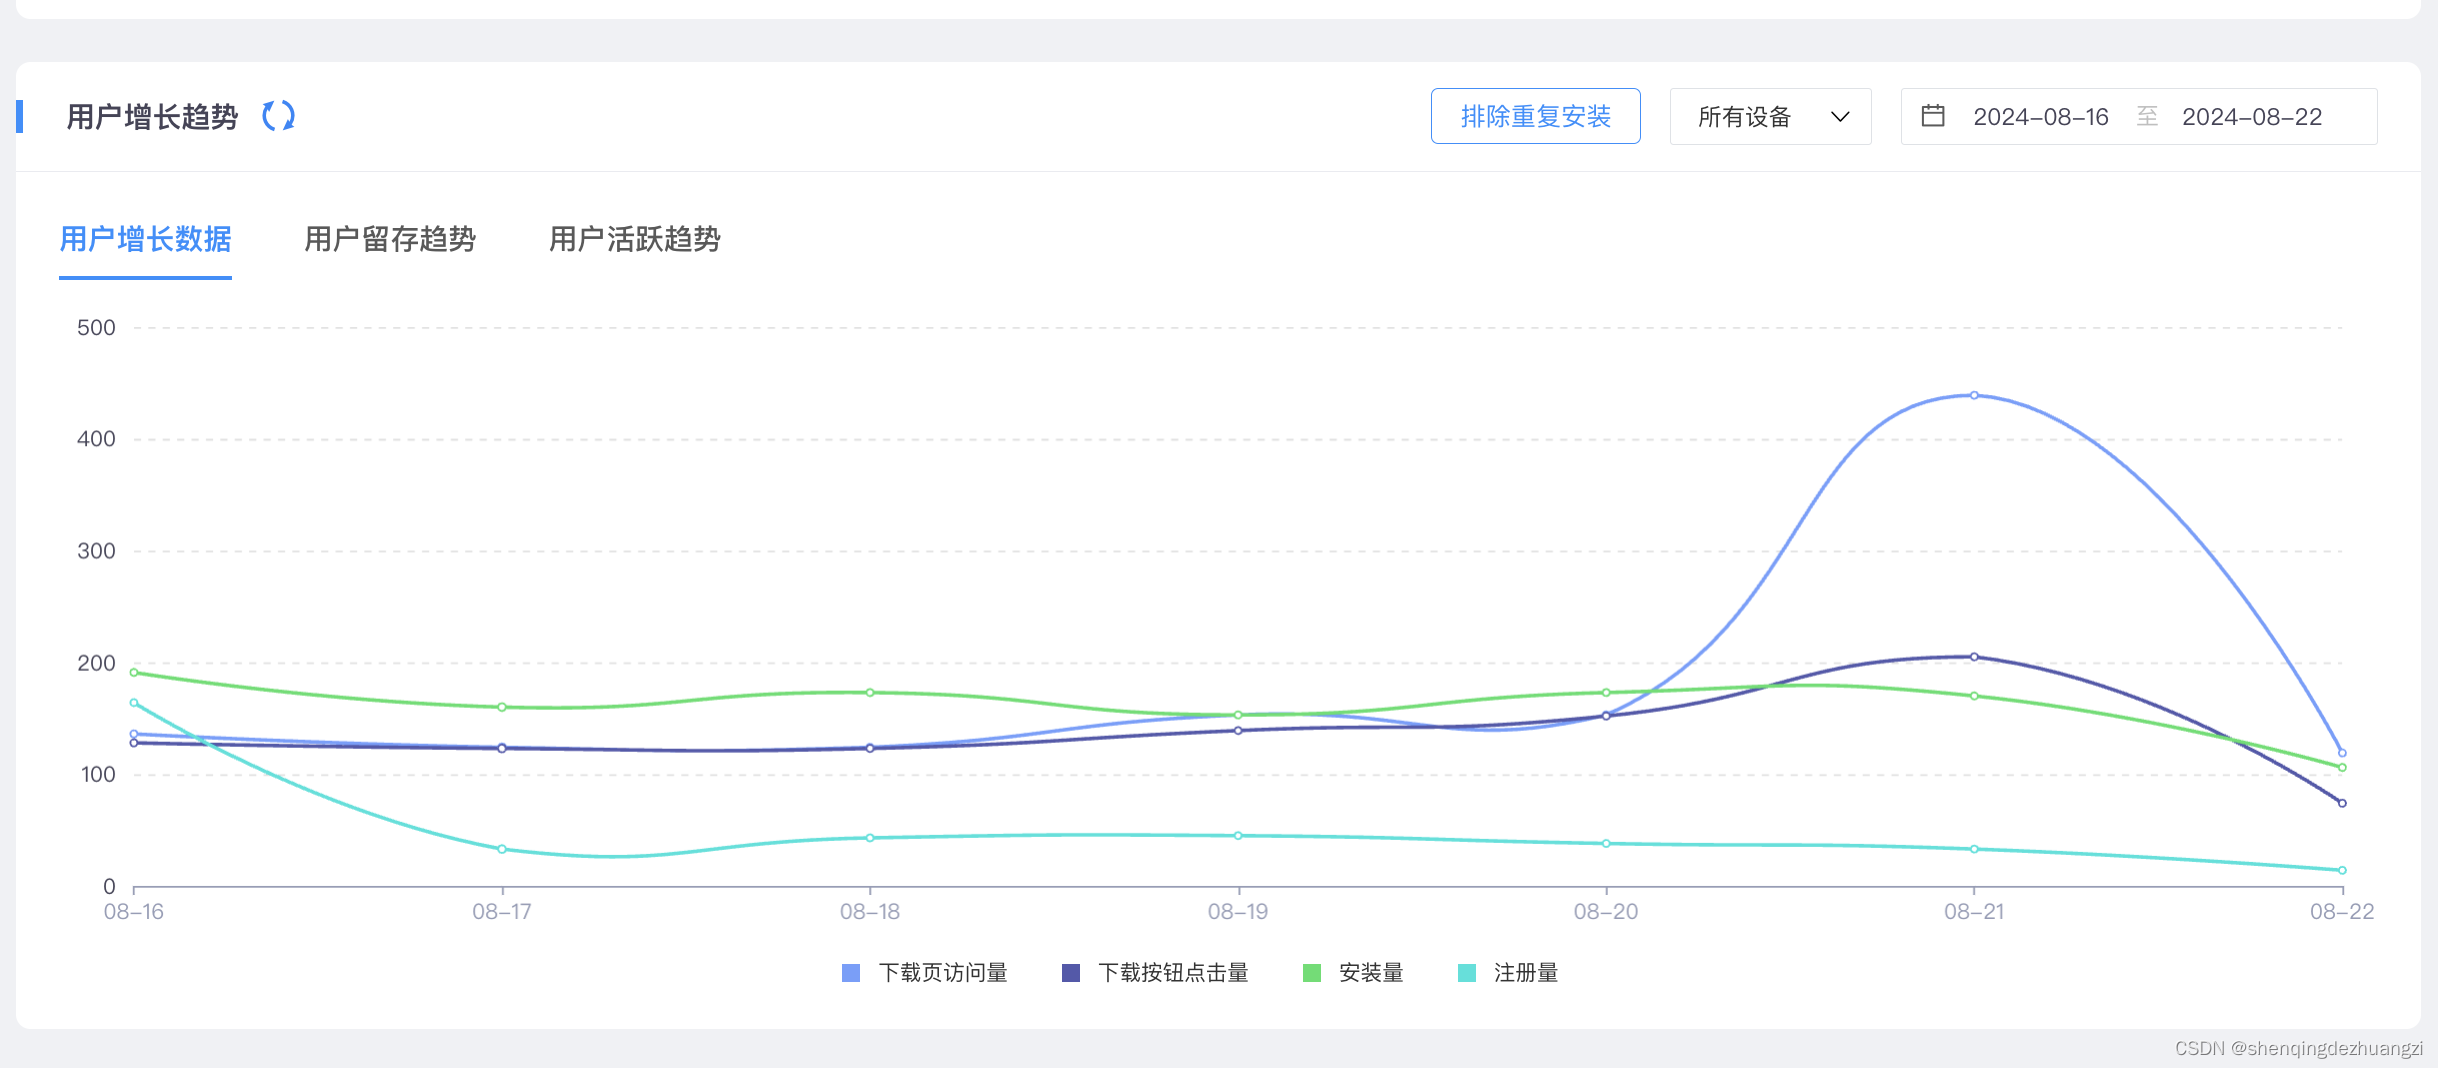Click the 用户增长趋势 panel title
This screenshot has height=1068, width=2438.
coord(152,117)
